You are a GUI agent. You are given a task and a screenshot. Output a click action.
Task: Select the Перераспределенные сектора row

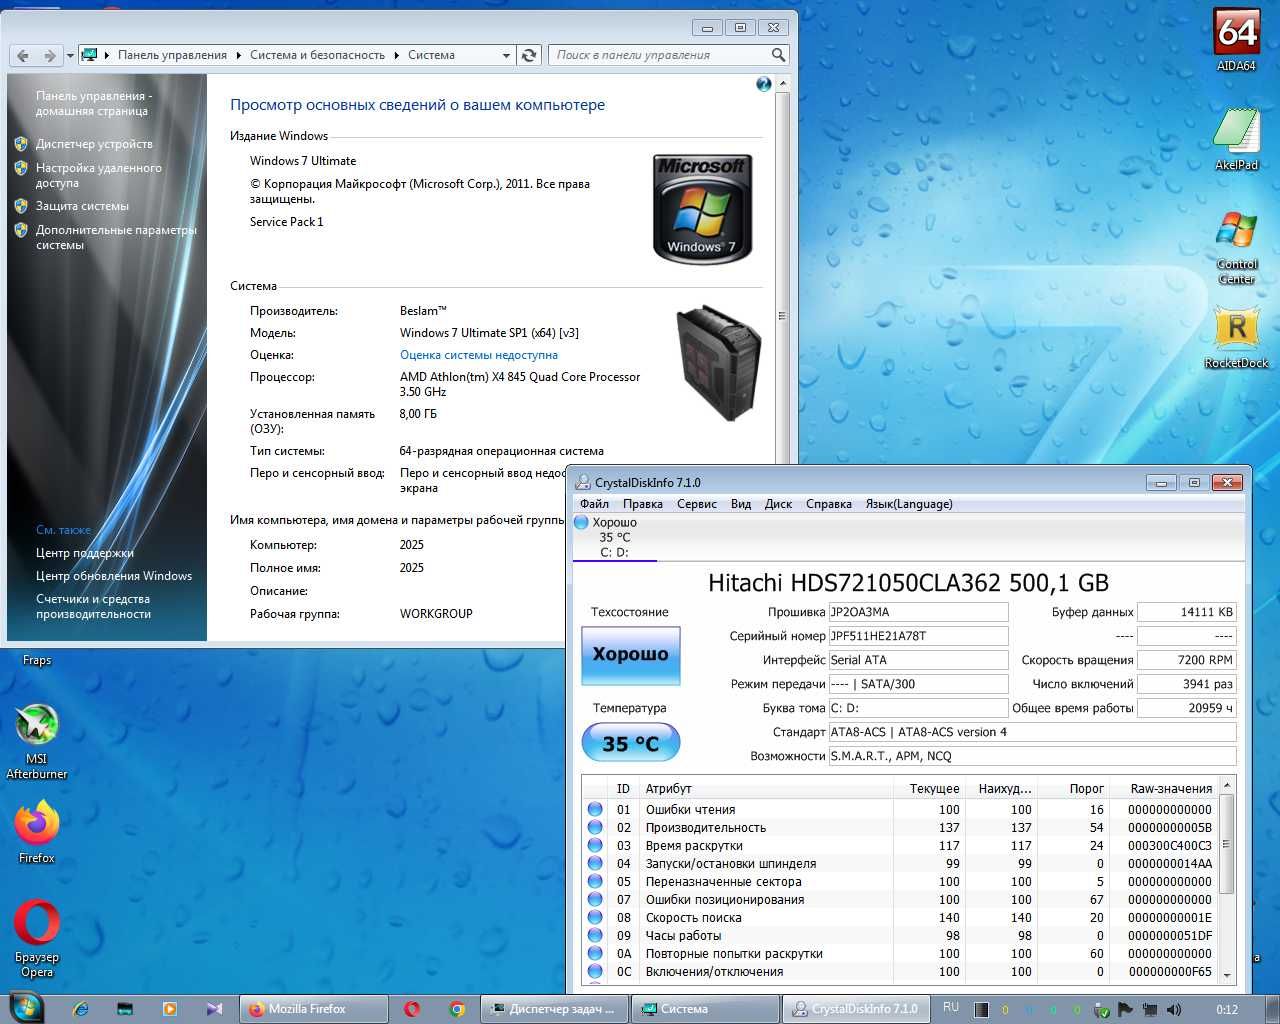[x=900, y=882]
